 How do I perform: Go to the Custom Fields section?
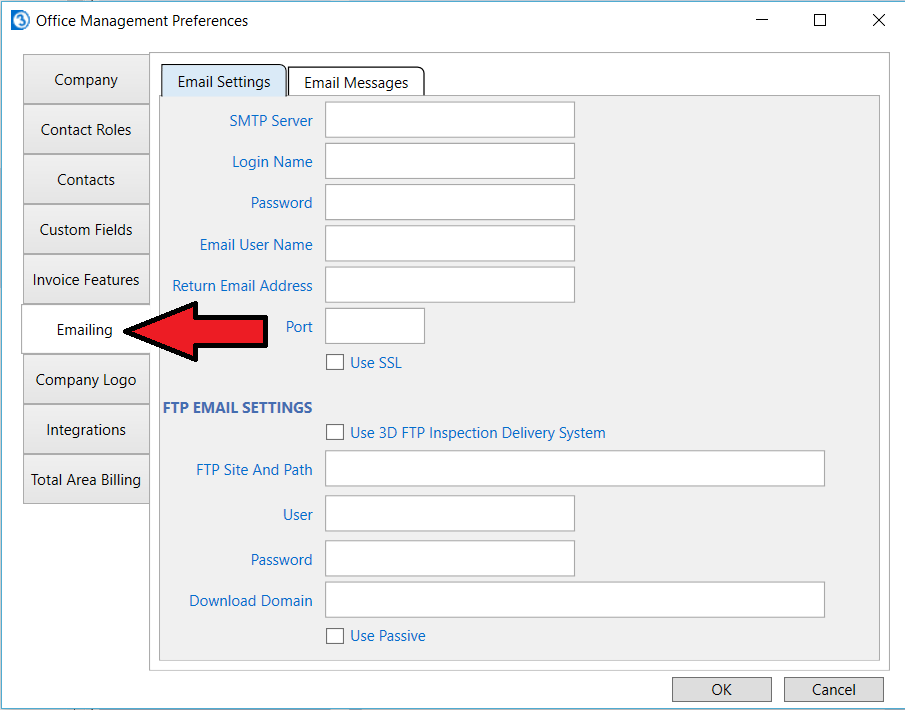tap(86, 229)
